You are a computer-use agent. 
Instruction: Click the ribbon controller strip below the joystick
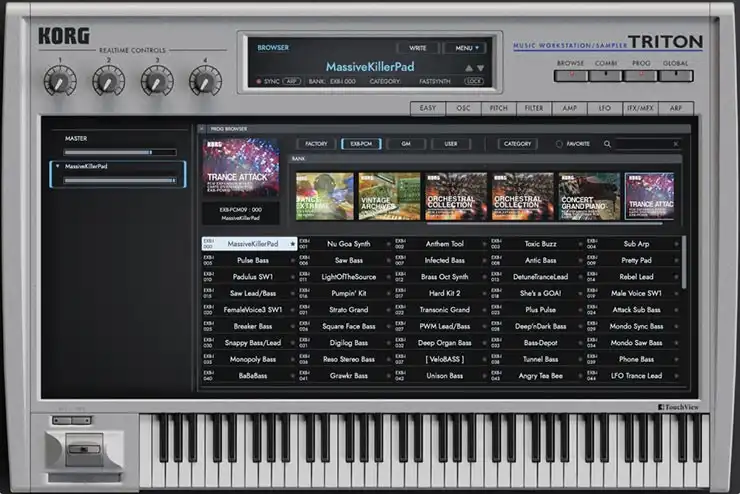84,478
